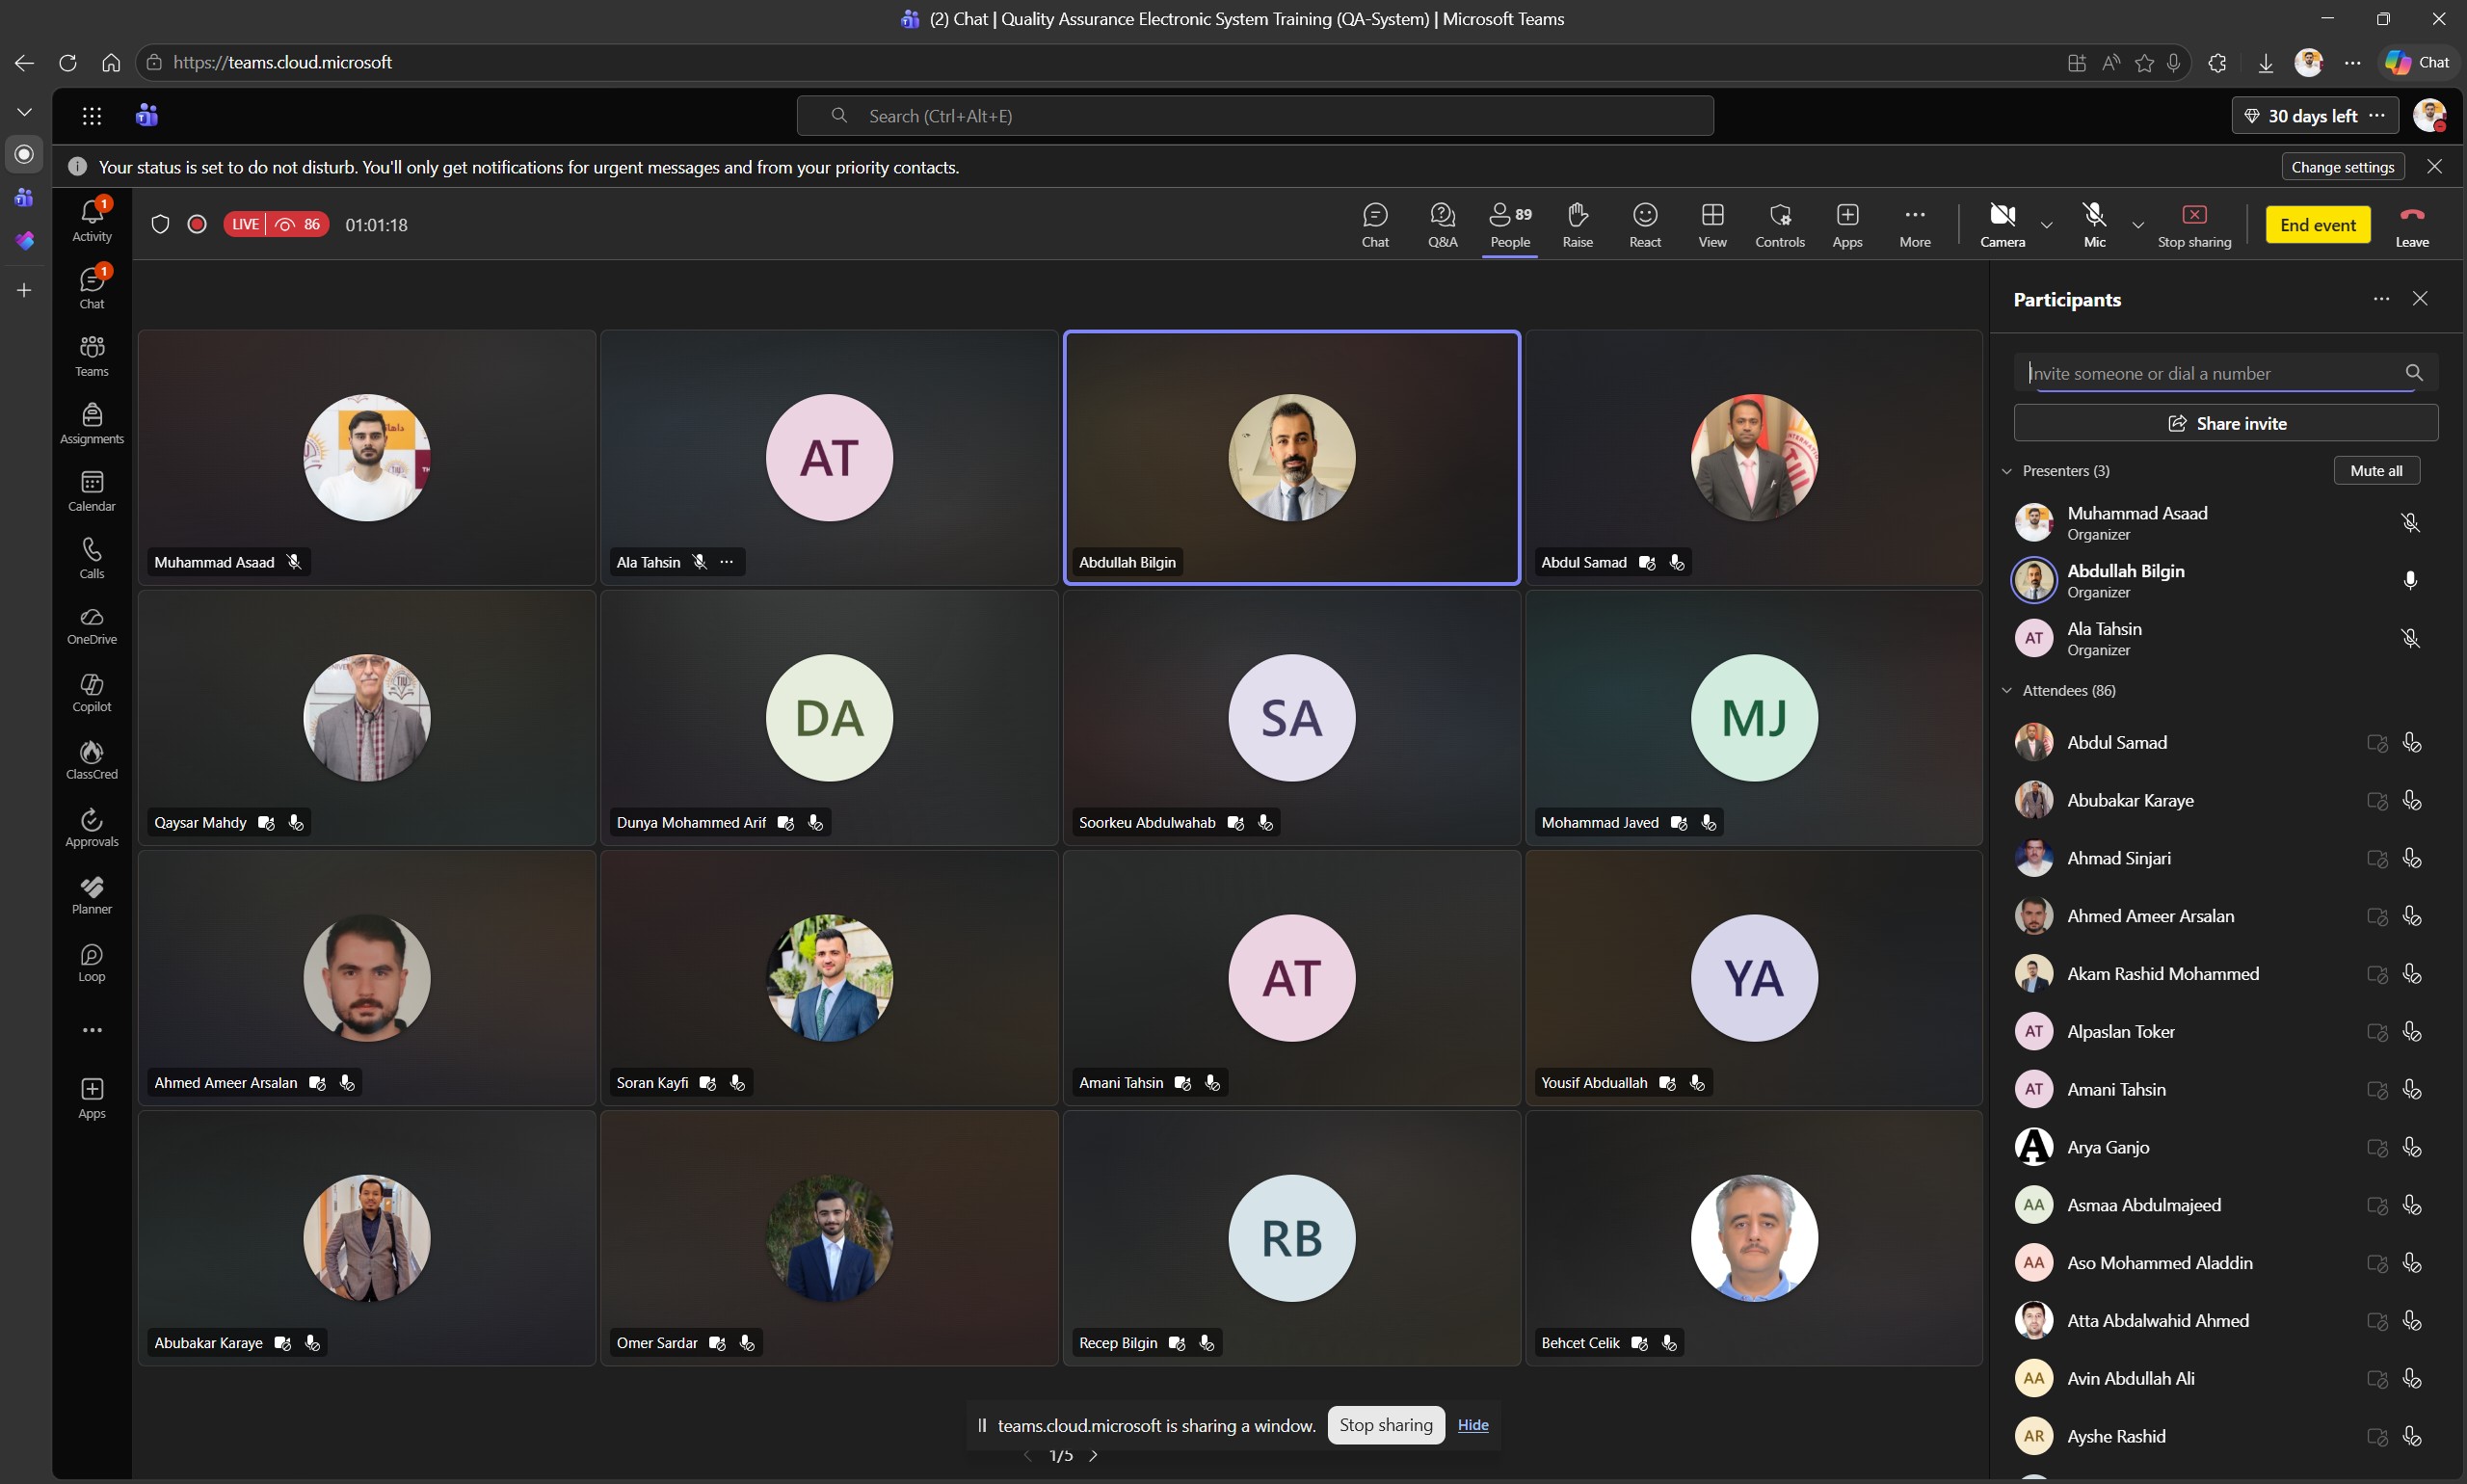The width and height of the screenshot is (2467, 1484).
Task: Toggle the Camera on
Action: click(2002, 225)
